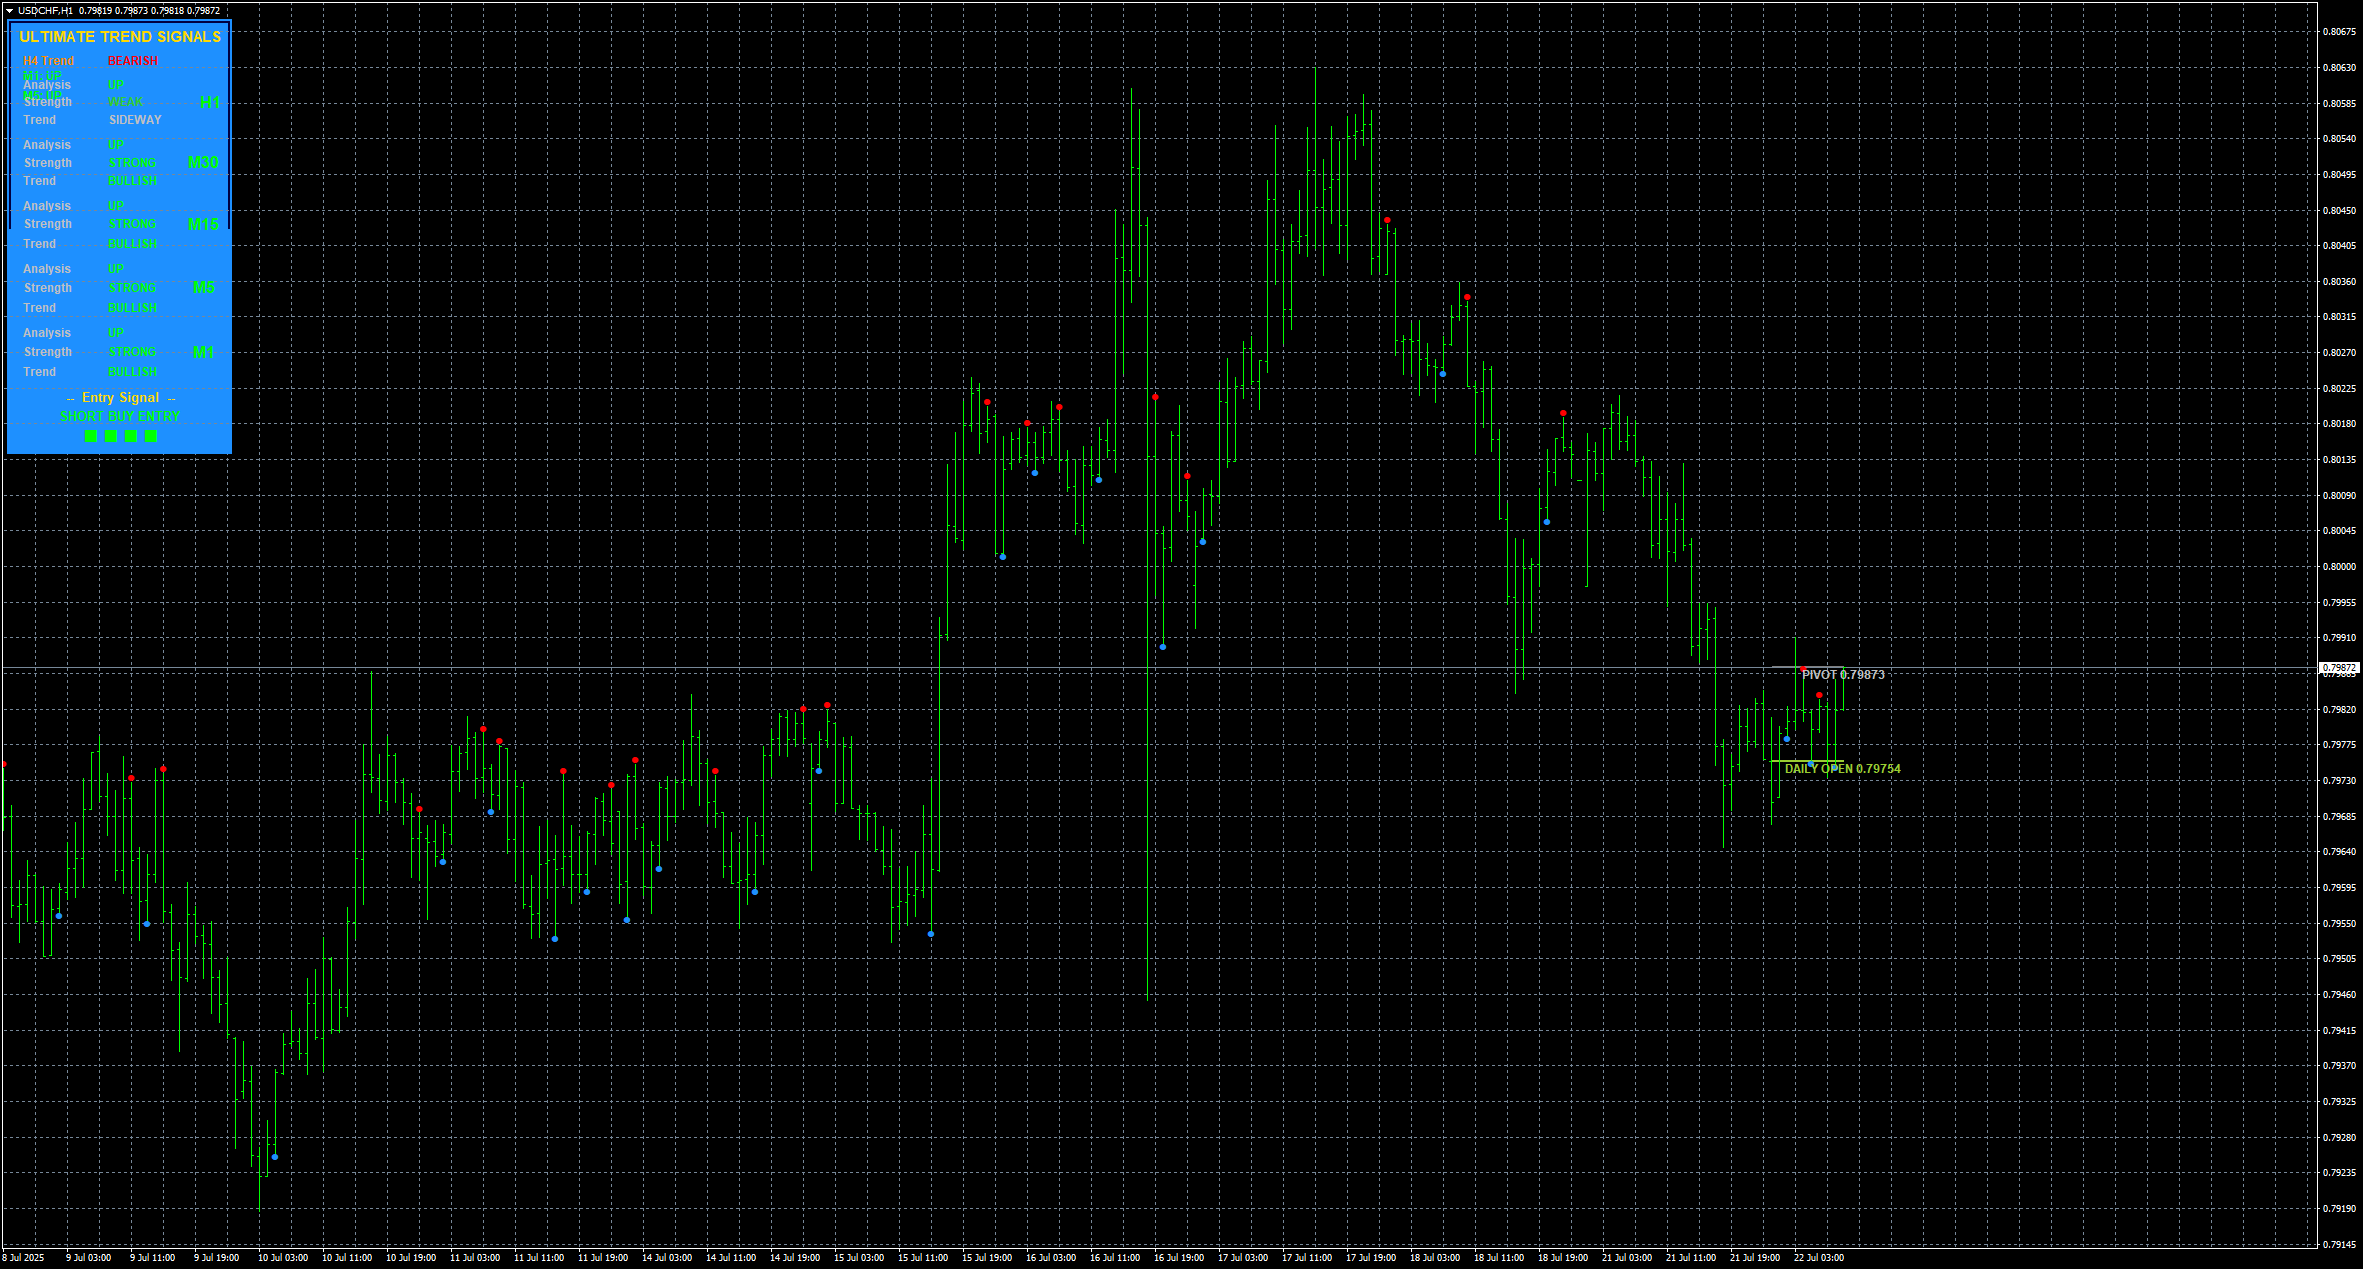Click 0.79145 on the price axis
Image resolution: width=2363 pixels, height=1269 pixels.
point(2340,1245)
